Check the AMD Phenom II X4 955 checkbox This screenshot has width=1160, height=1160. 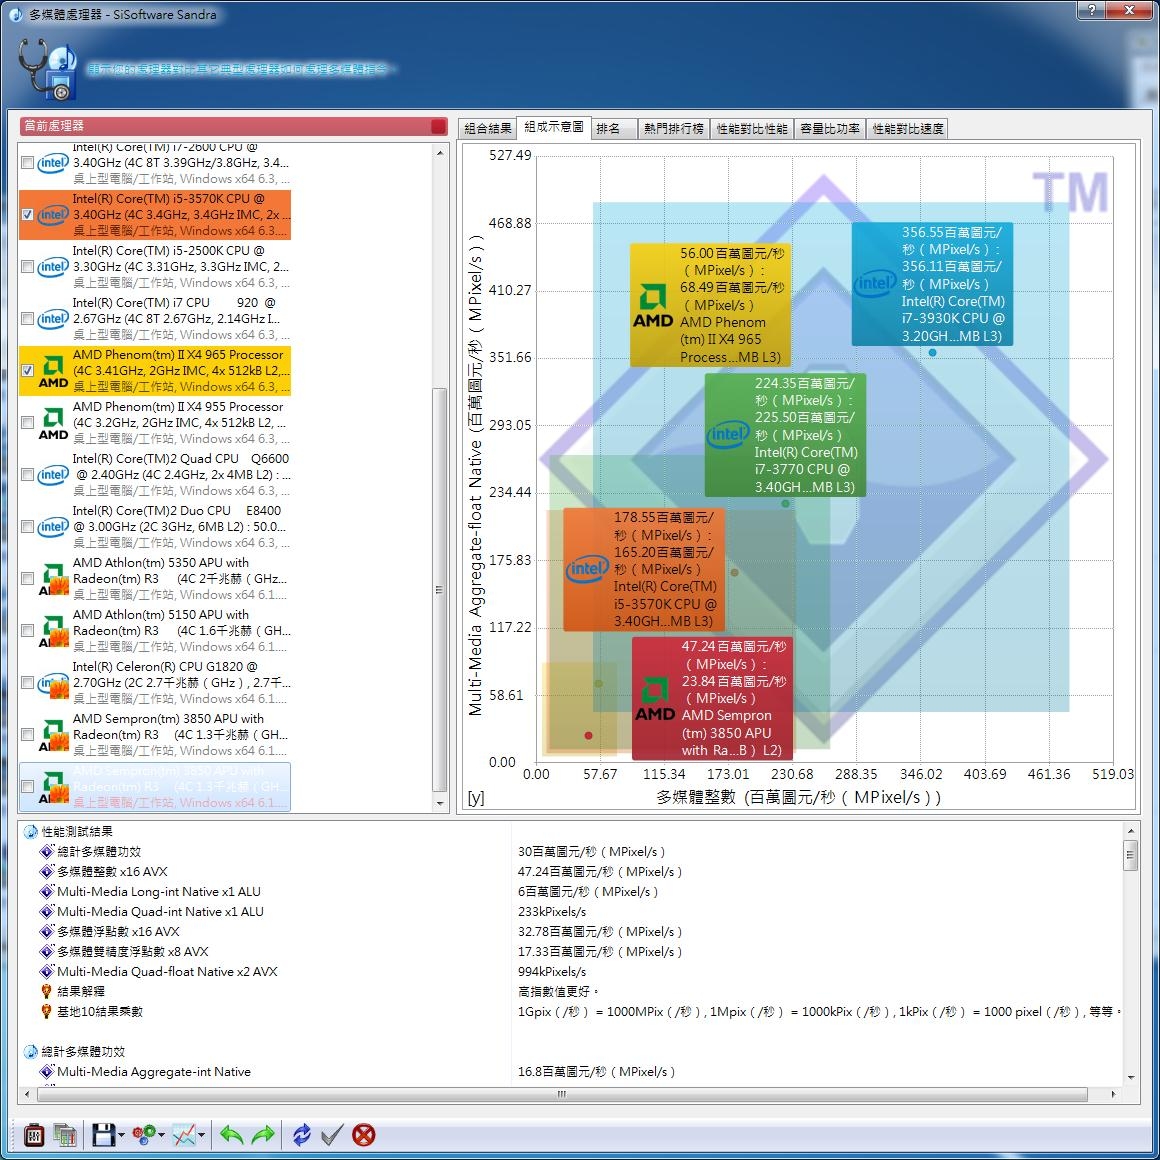pos(27,422)
